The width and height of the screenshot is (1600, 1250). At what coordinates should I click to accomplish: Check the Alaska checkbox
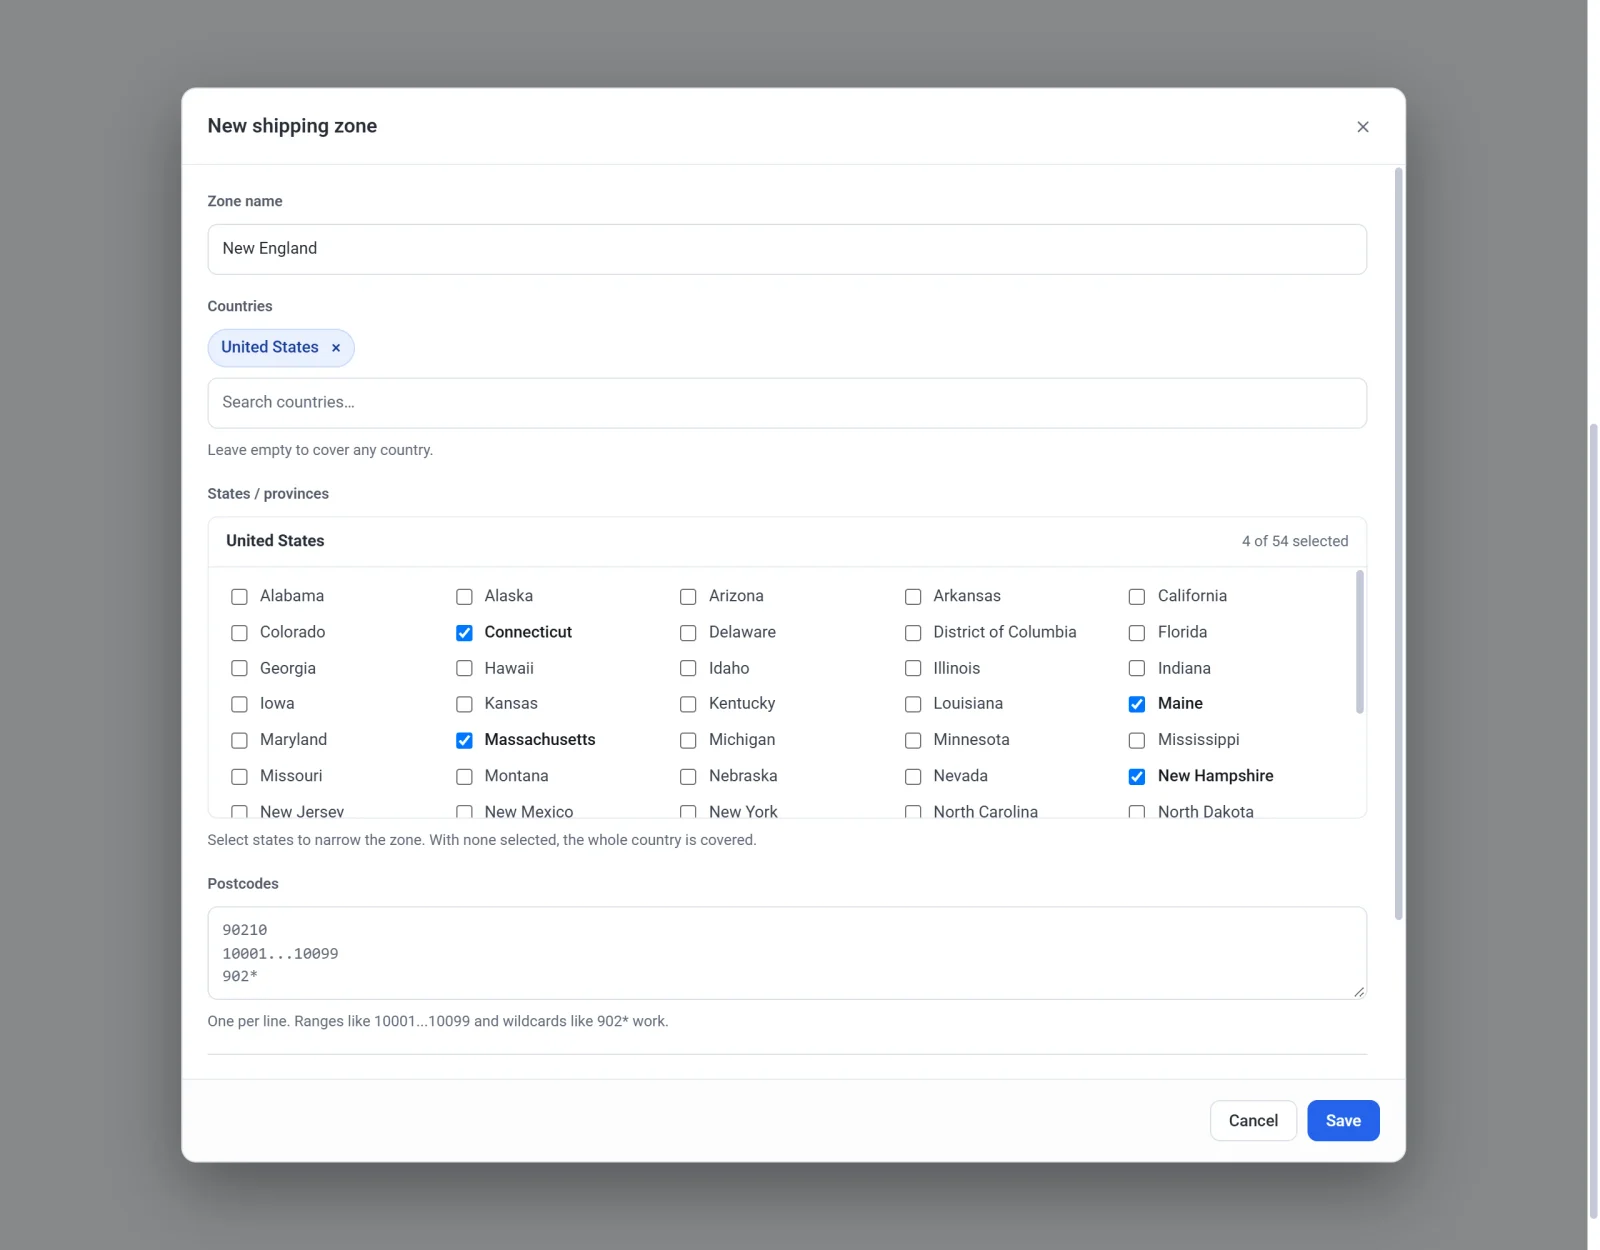click(464, 597)
